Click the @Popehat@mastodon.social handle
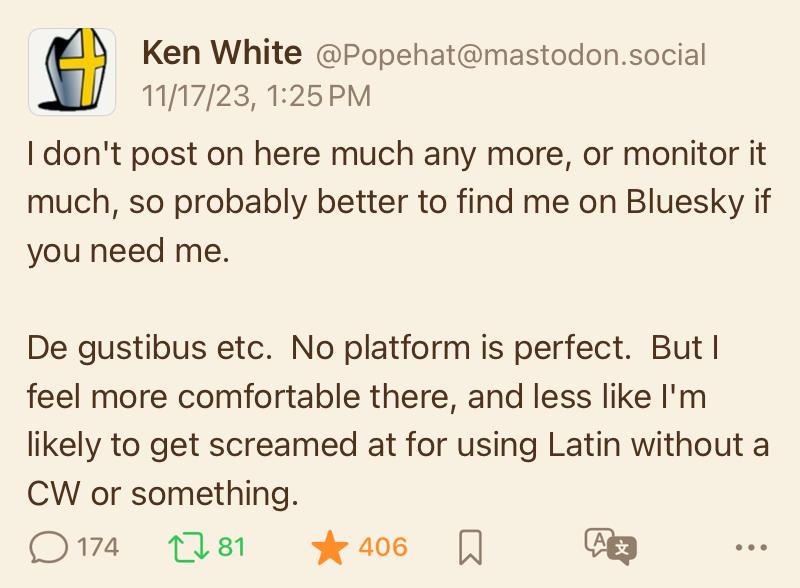This screenshot has width=800, height=588. [511, 55]
